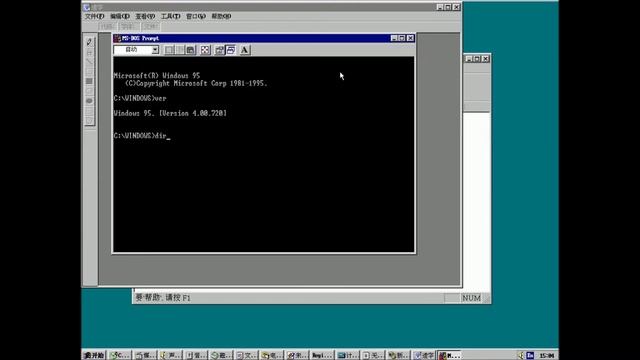Minimize the MS-DOS Prompt window
The width and height of the screenshot is (640, 360).
(394, 38)
